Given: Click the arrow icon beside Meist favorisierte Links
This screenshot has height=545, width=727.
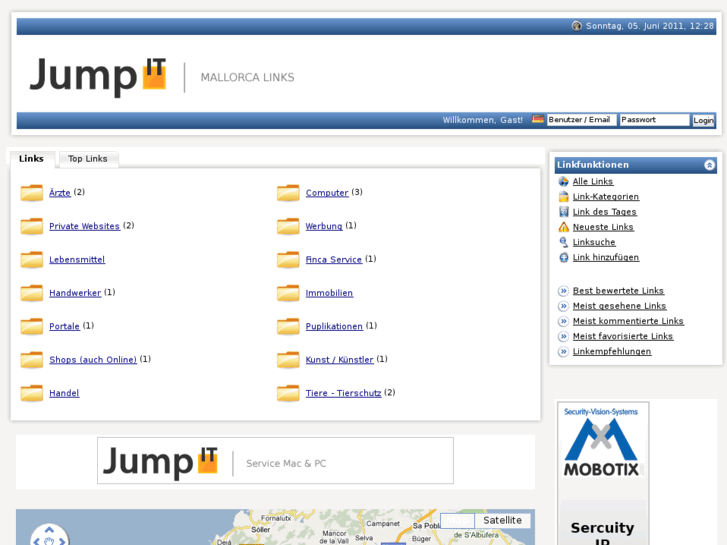Looking at the screenshot, I should click(563, 336).
